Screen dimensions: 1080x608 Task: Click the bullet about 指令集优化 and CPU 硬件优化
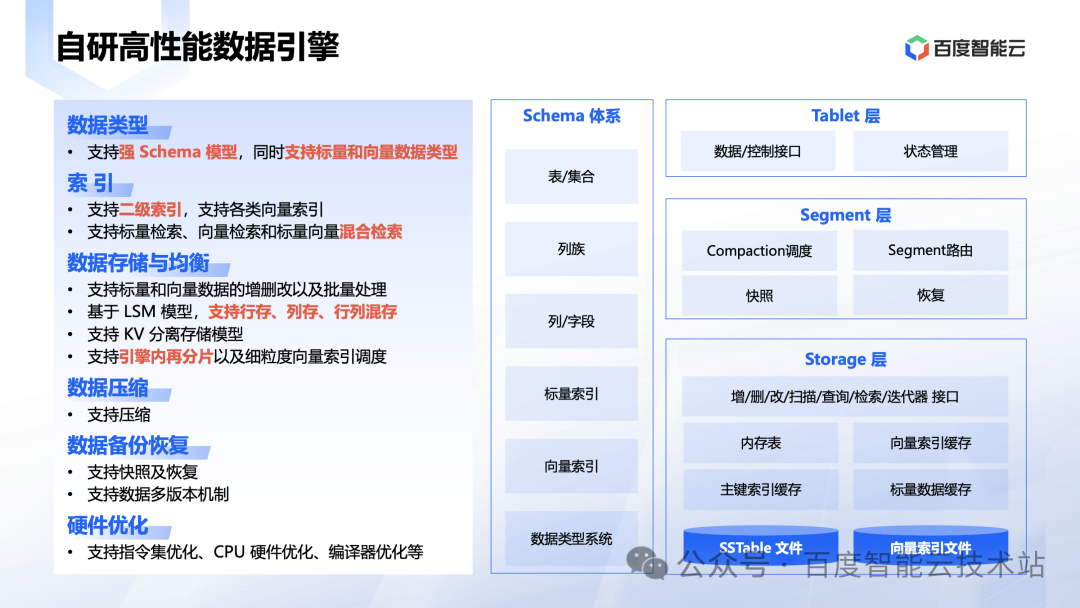coord(255,552)
